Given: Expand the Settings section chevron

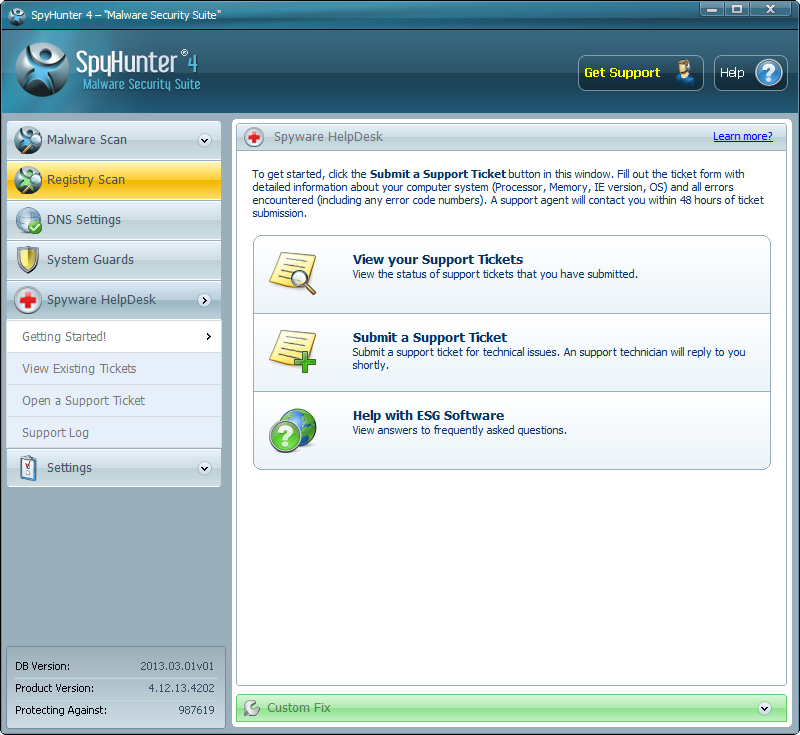Looking at the screenshot, I should (x=205, y=468).
